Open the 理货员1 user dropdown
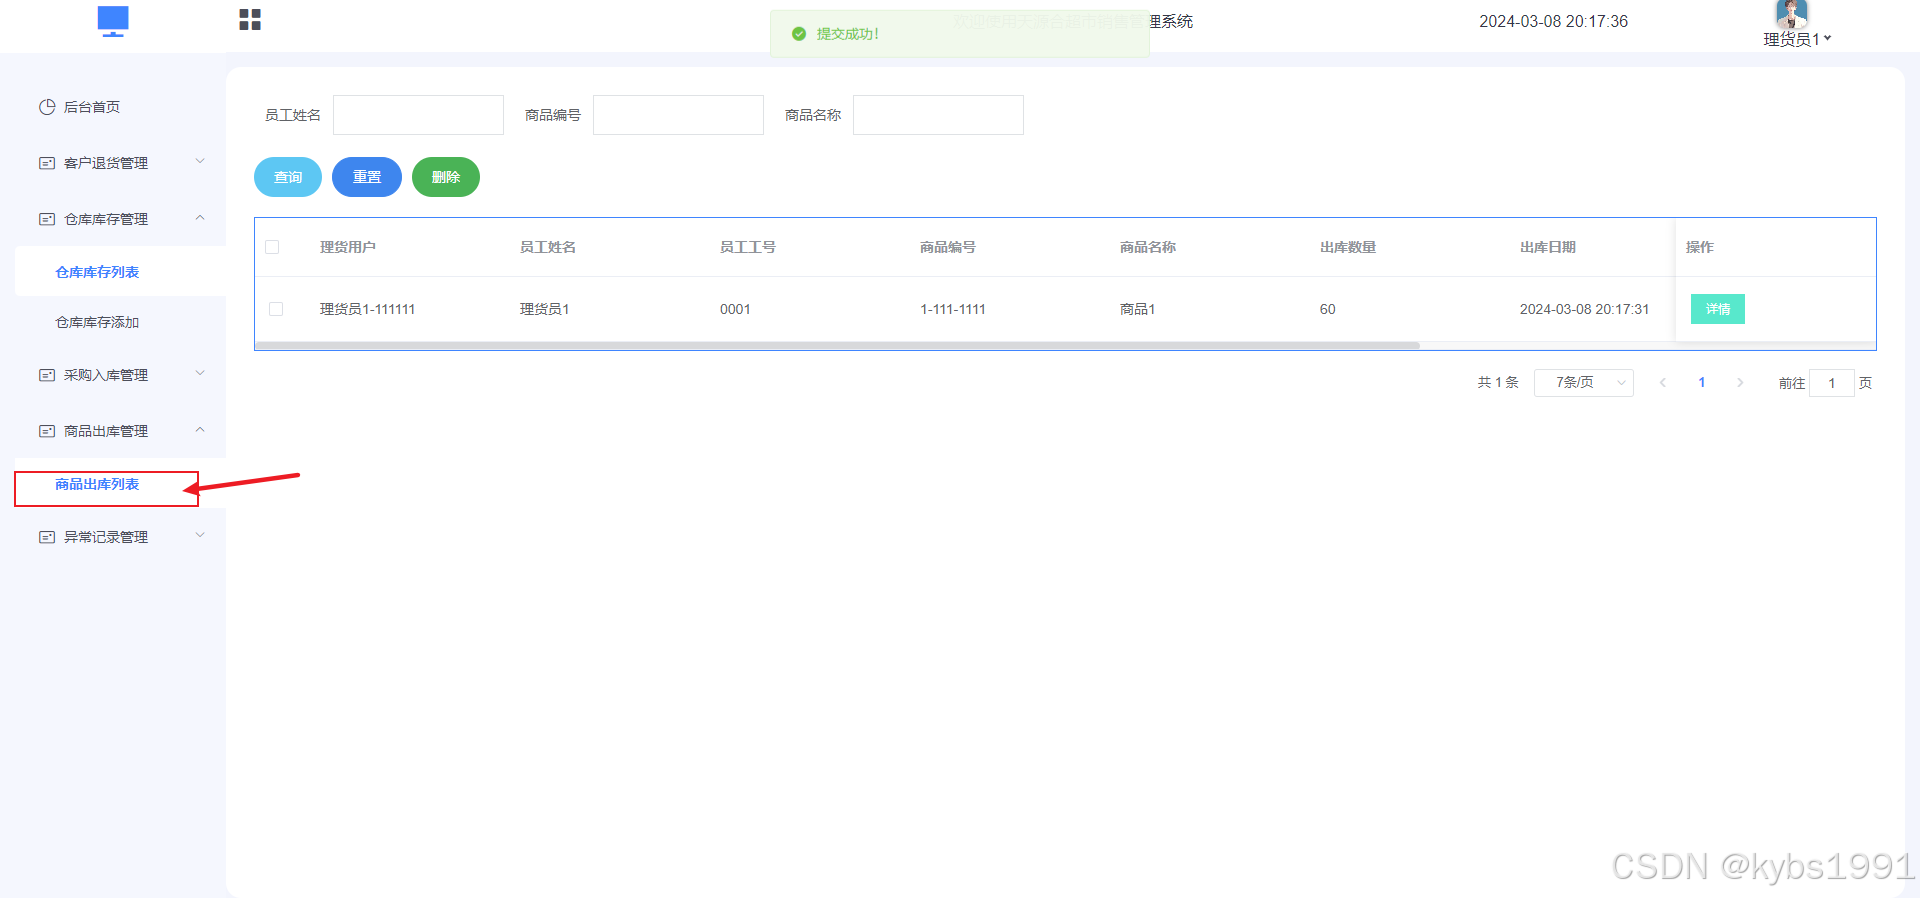The height and width of the screenshot is (898, 1920). click(x=1797, y=39)
